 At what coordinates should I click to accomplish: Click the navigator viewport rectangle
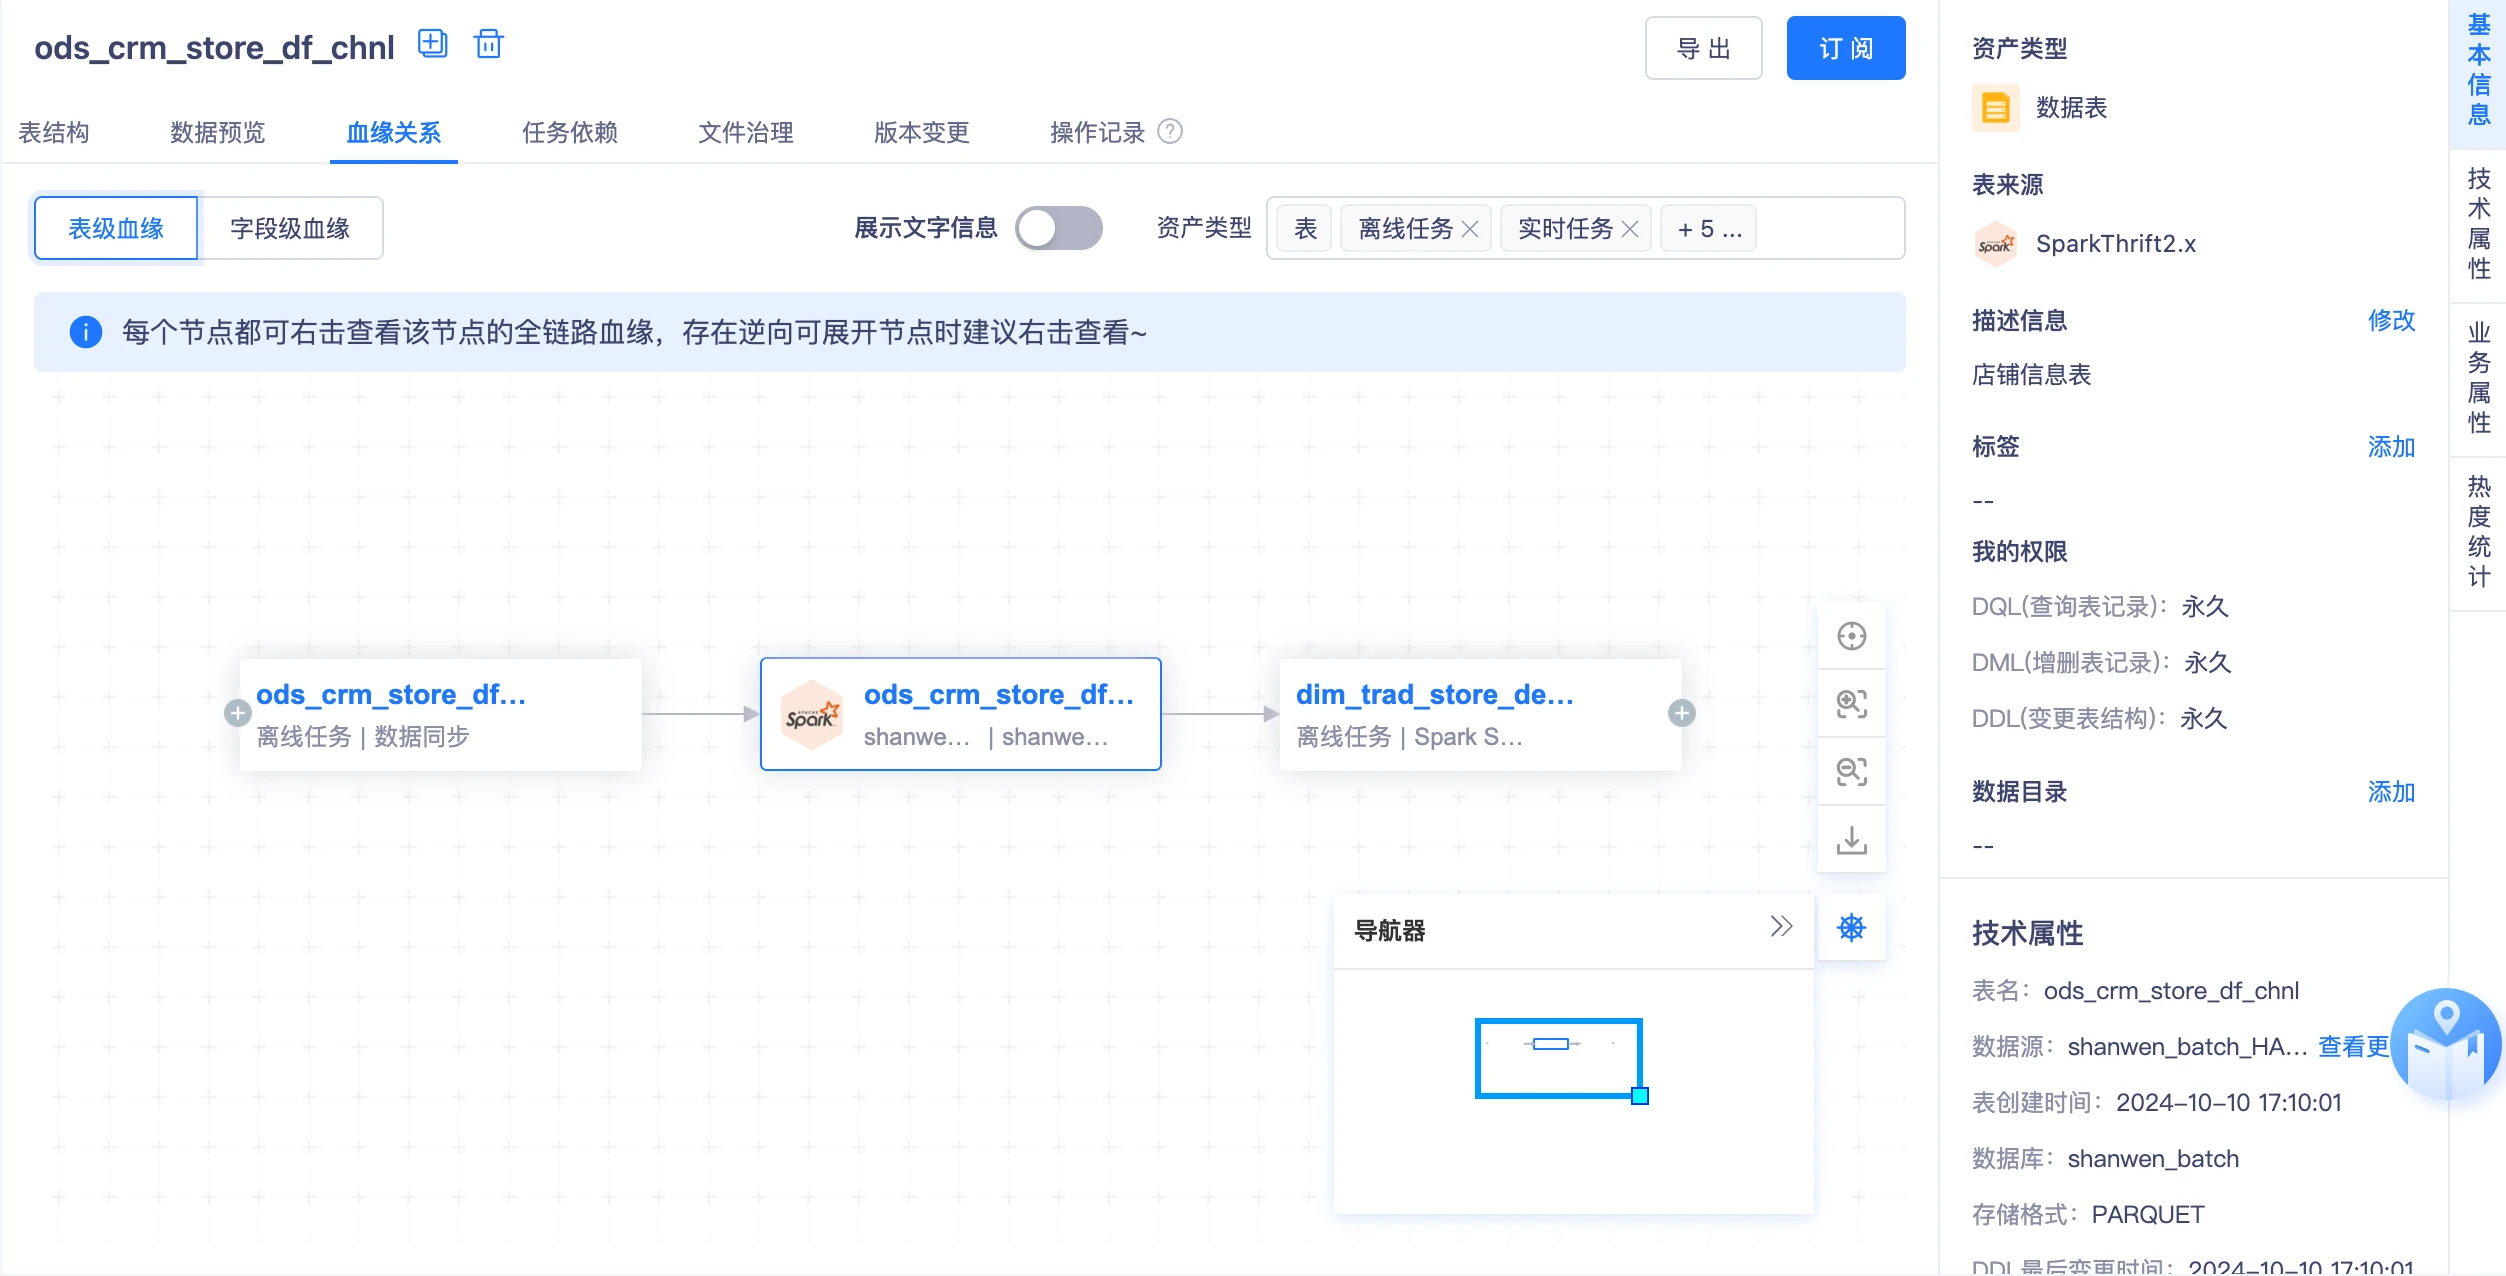(x=1558, y=1058)
